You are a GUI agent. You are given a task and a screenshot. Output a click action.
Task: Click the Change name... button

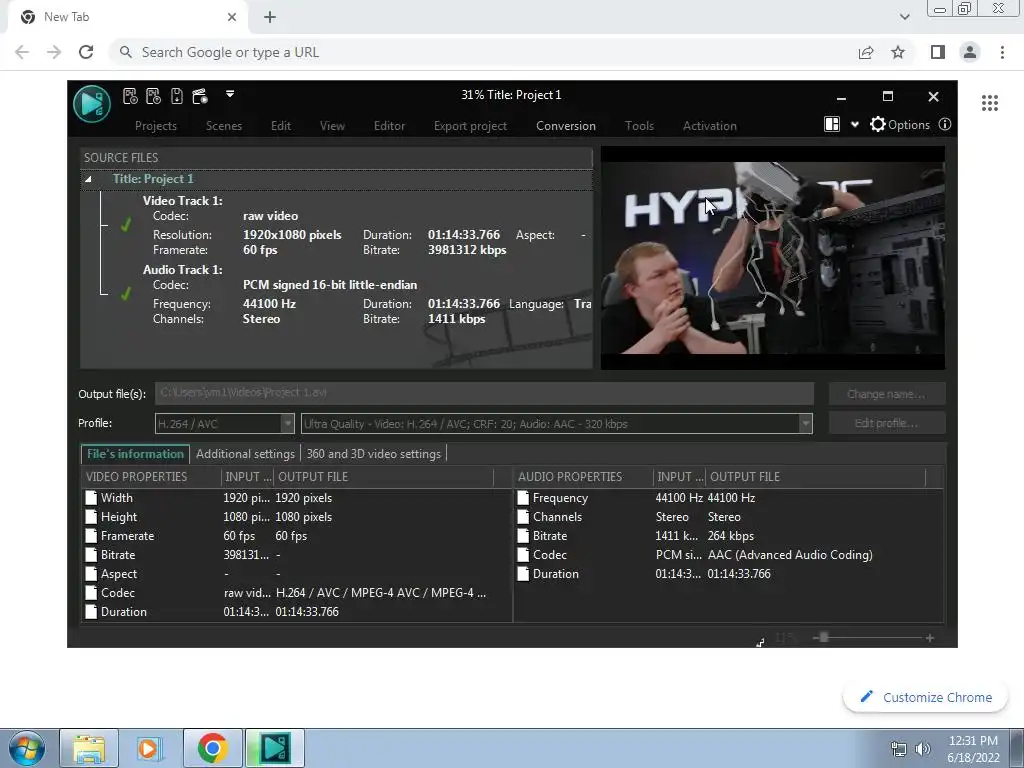886,394
